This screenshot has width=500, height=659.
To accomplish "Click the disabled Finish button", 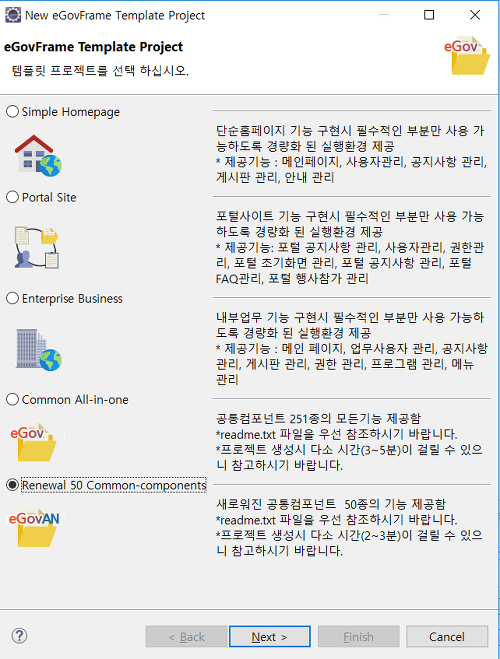I will [358, 636].
